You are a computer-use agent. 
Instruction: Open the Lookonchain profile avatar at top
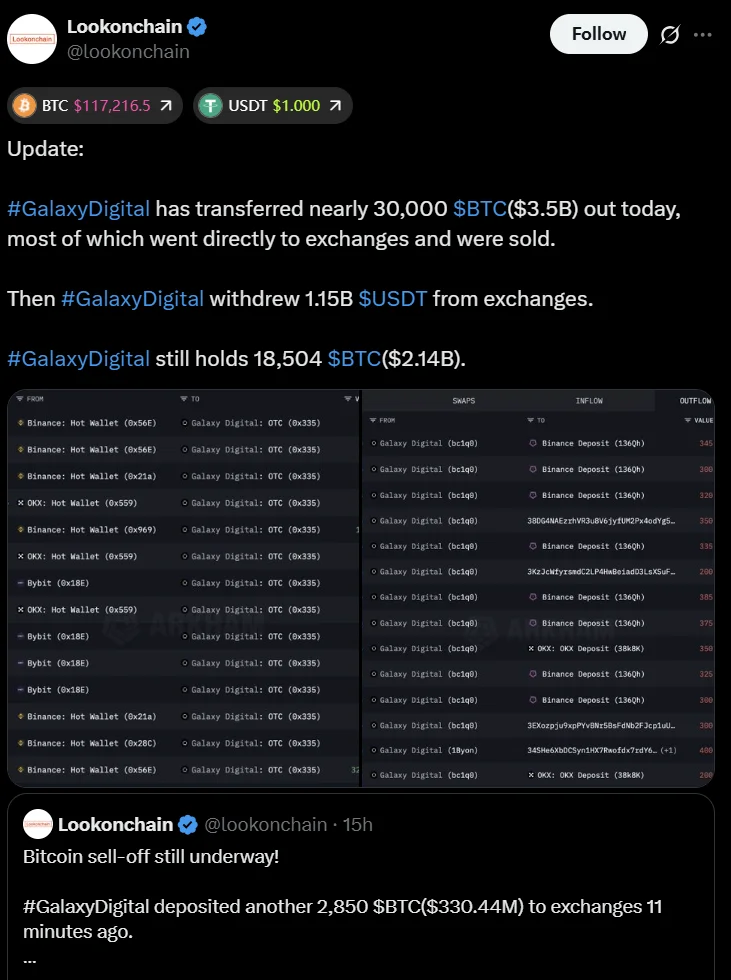pos(33,39)
